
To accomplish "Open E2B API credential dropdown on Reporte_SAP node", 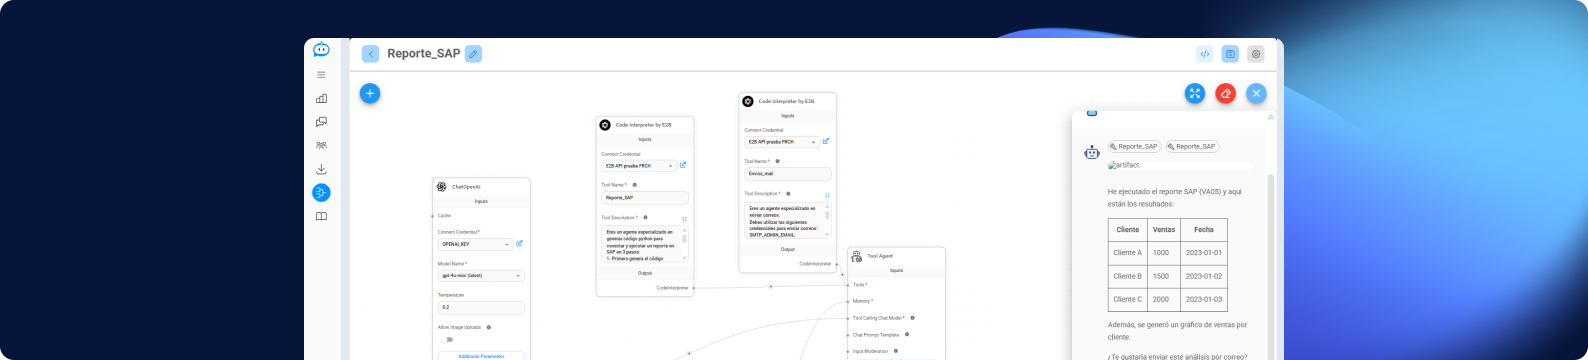I will click(x=640, y=166).
